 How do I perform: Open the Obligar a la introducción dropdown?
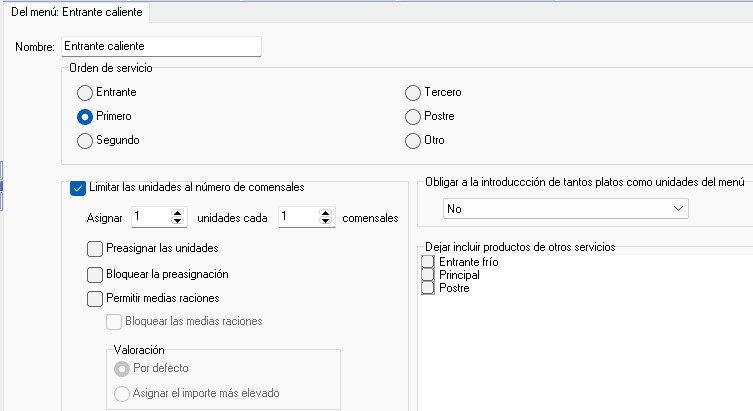(565, 209)
